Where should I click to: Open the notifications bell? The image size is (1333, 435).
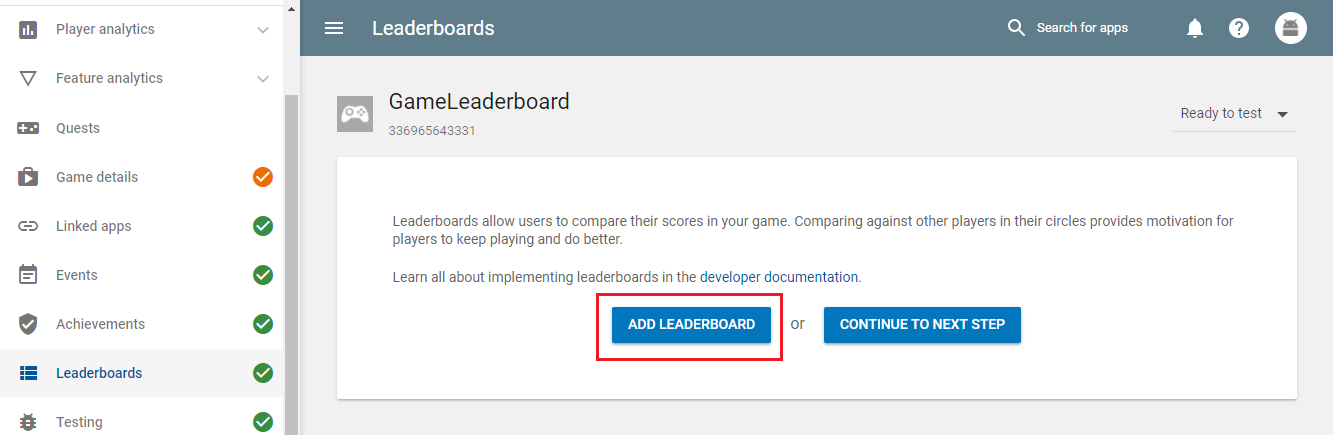point(1195,28)
